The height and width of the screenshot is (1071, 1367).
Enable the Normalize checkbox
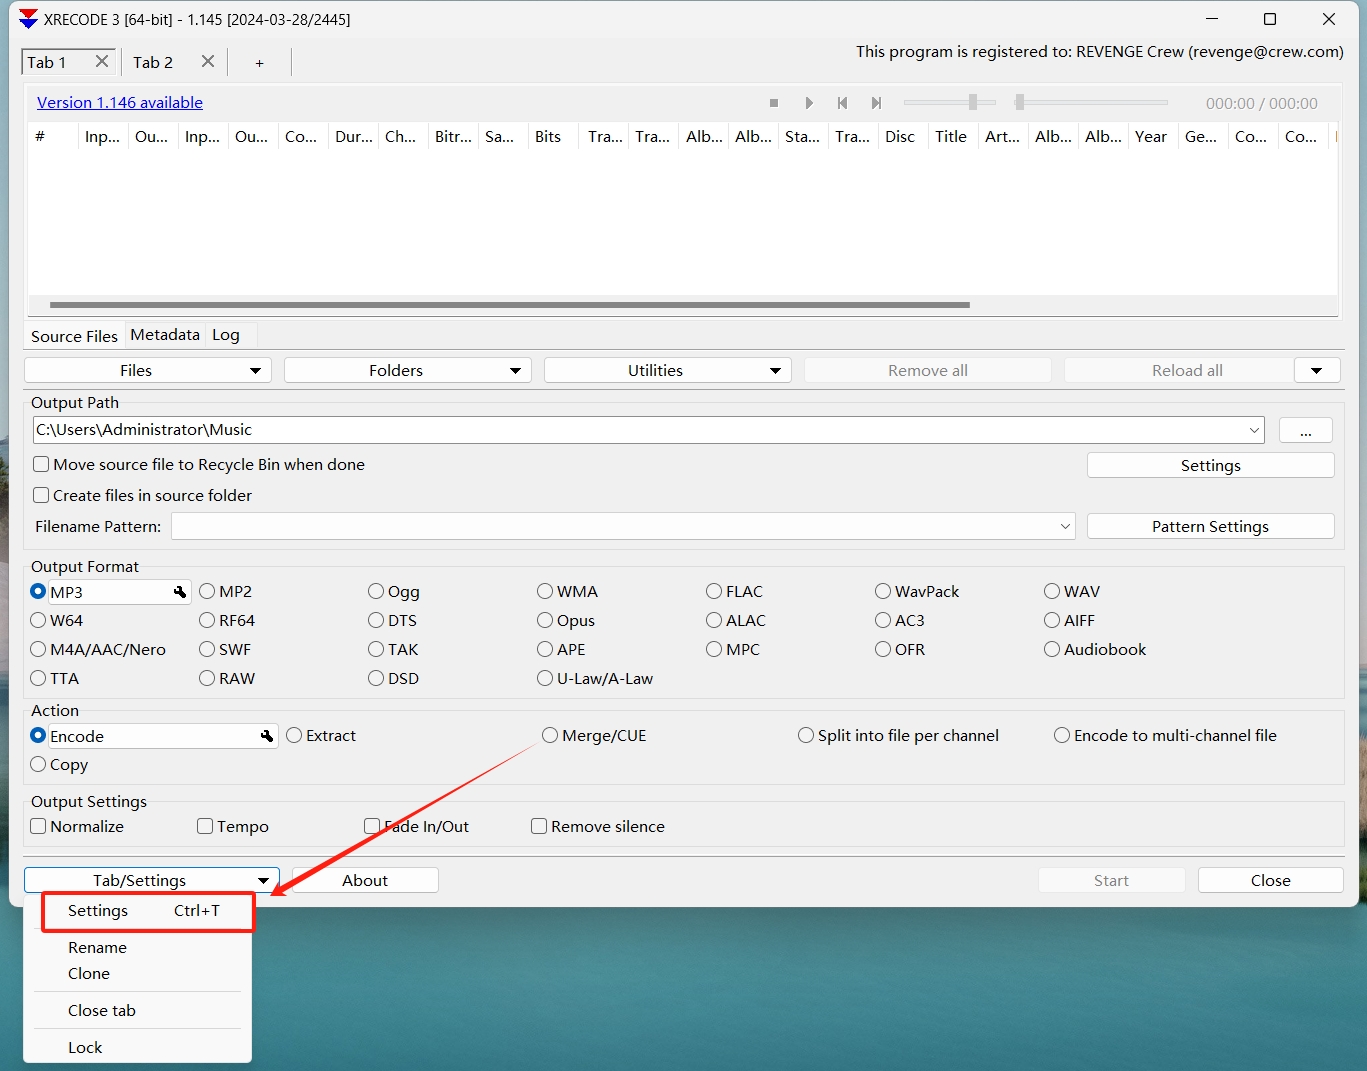(x=39, y=826)
